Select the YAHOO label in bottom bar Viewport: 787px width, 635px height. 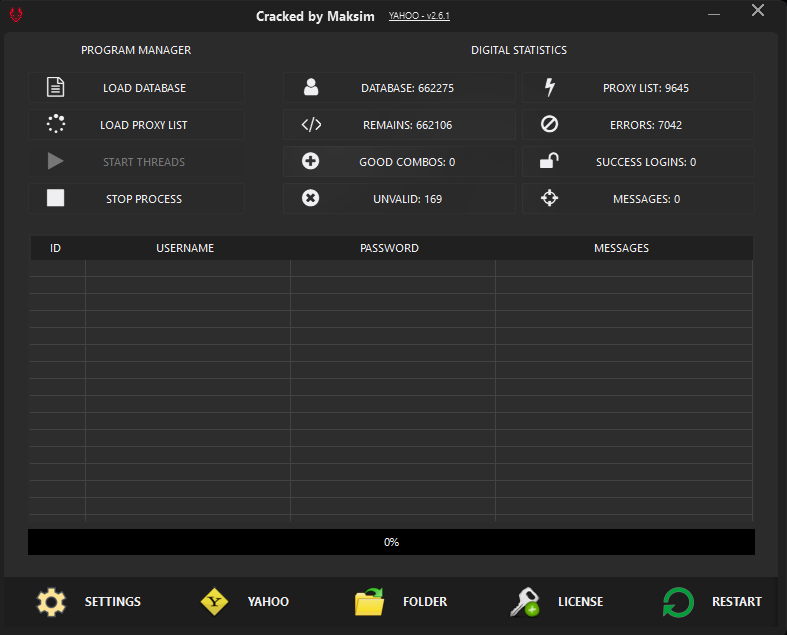[268, 601]
